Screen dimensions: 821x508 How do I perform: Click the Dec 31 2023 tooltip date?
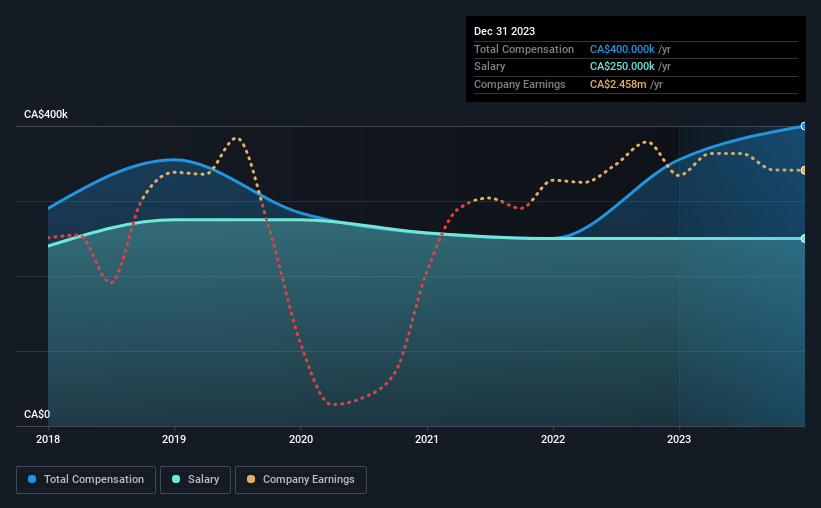[x=504, y=31]
